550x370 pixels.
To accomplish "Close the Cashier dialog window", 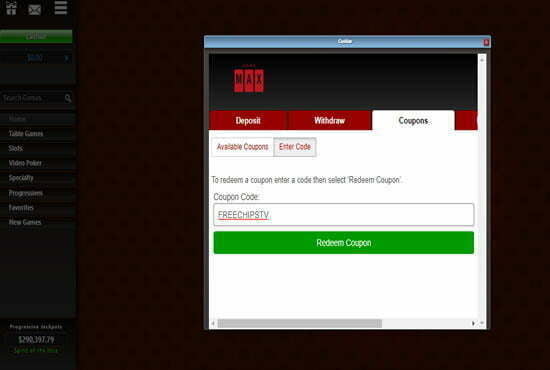I will pyautogui.click(x=486, y=42).
